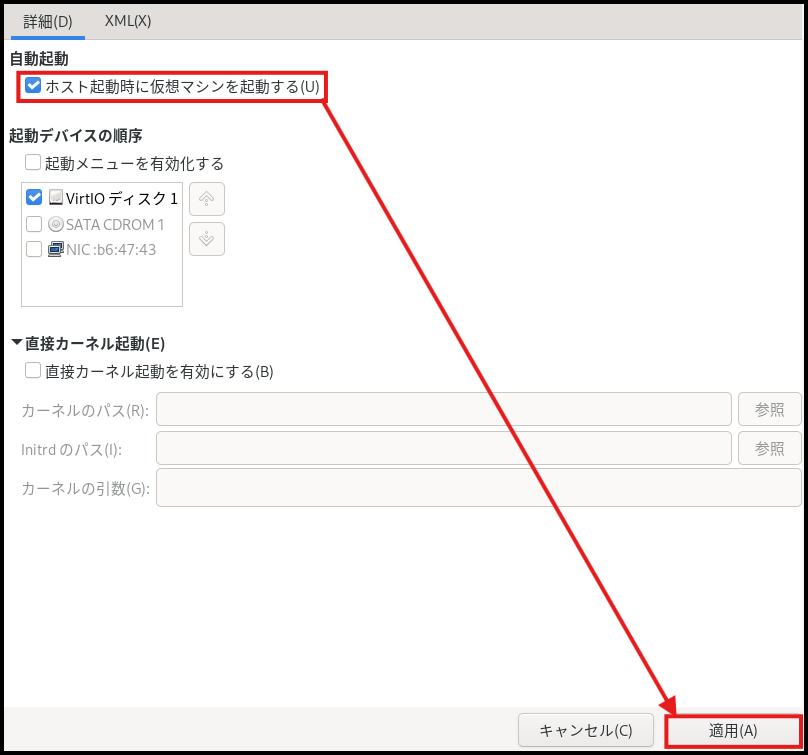Screen dimensions: 808x755
Task: Check the NIC :b6:47:43 boot device
Action: pyautogui.click(x=34, y=249)
